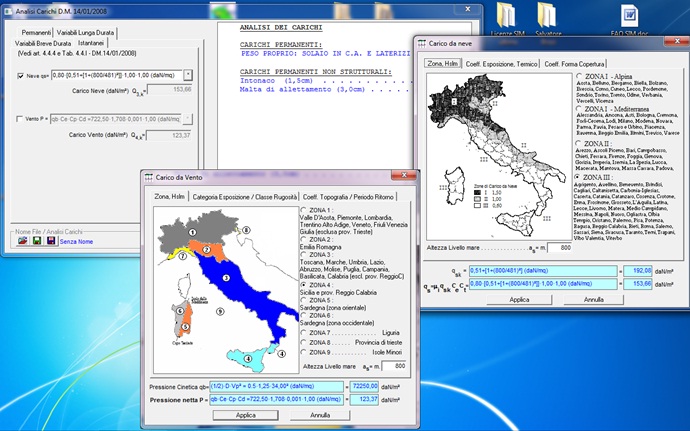Open the Neve qs formula dropdown button
This screenshot has width=690, height=431.
188,75
